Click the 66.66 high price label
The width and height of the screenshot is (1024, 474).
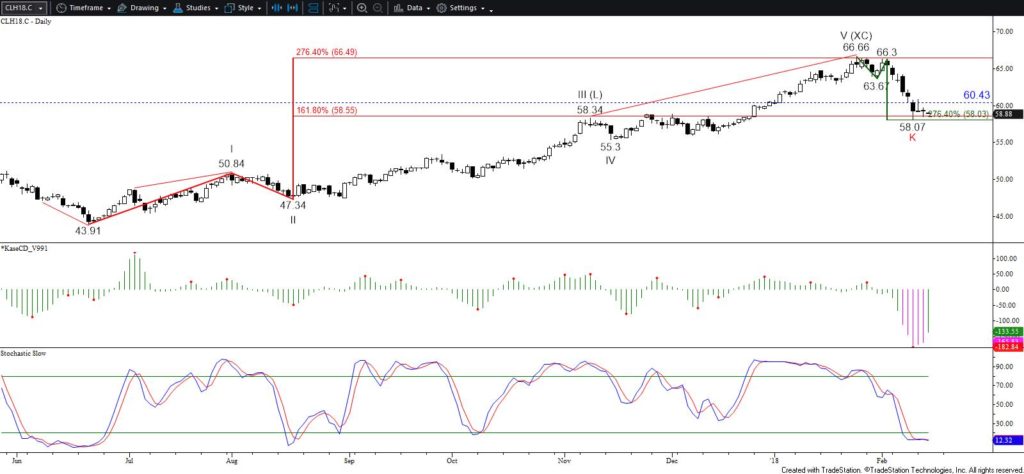(856, 47)
